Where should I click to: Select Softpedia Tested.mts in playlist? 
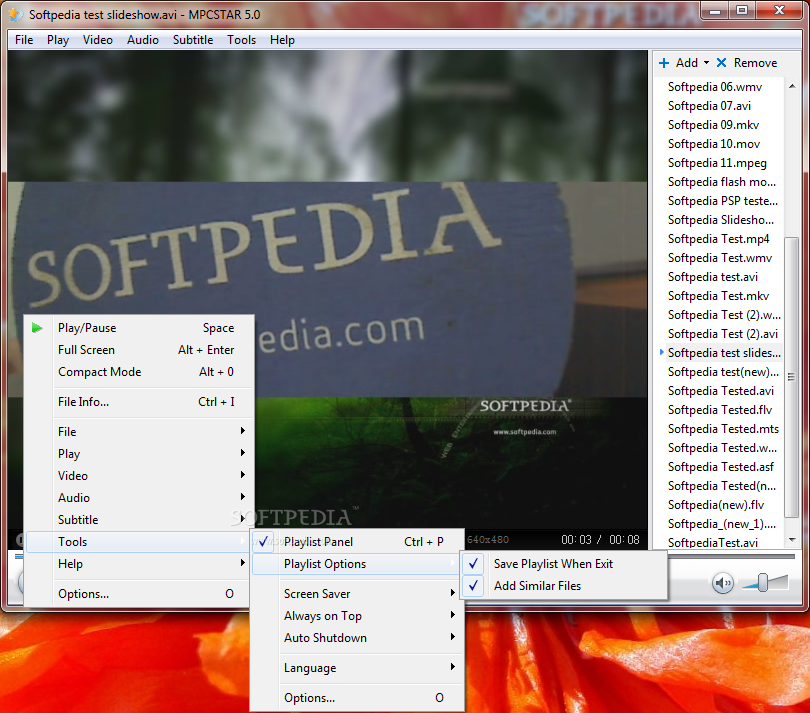click(x=723, y=429)
